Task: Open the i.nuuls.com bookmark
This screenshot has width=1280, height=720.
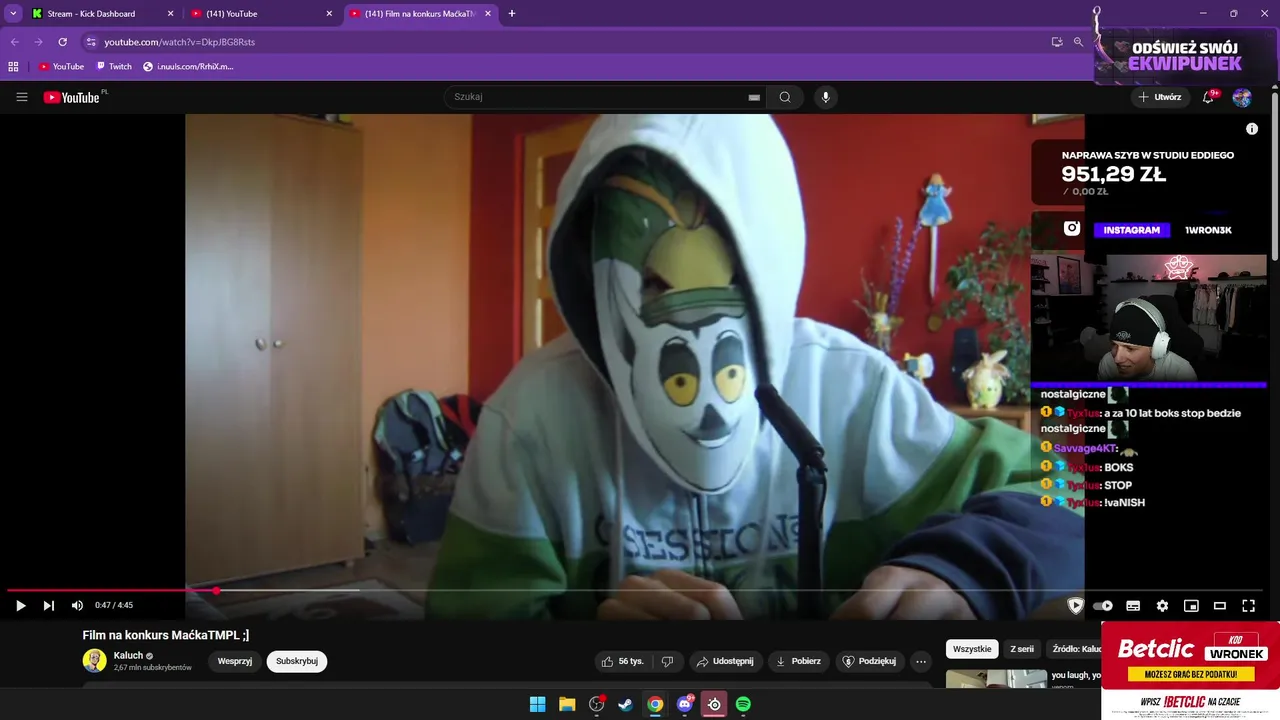Action: click(189, 67)
